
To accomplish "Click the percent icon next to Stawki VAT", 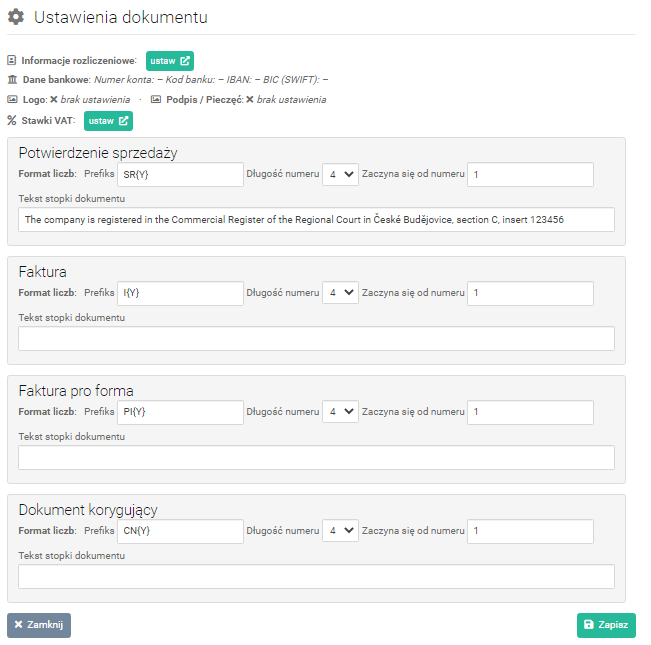I will click(x=12, y=121).
